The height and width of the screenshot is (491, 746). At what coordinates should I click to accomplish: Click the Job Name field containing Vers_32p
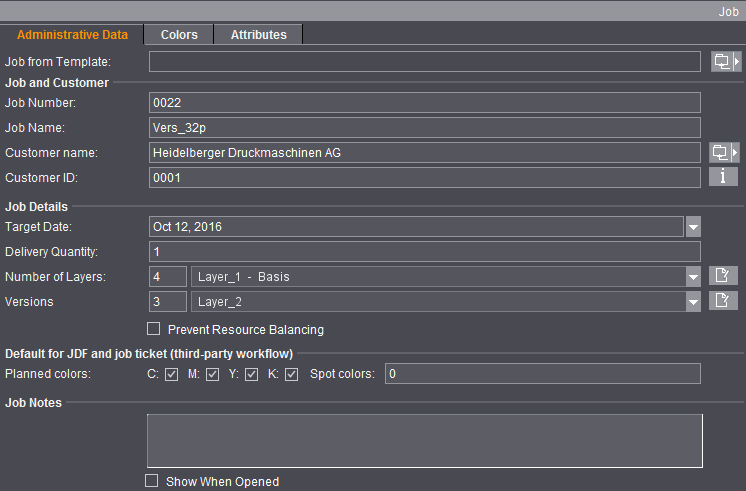[425, 127]
